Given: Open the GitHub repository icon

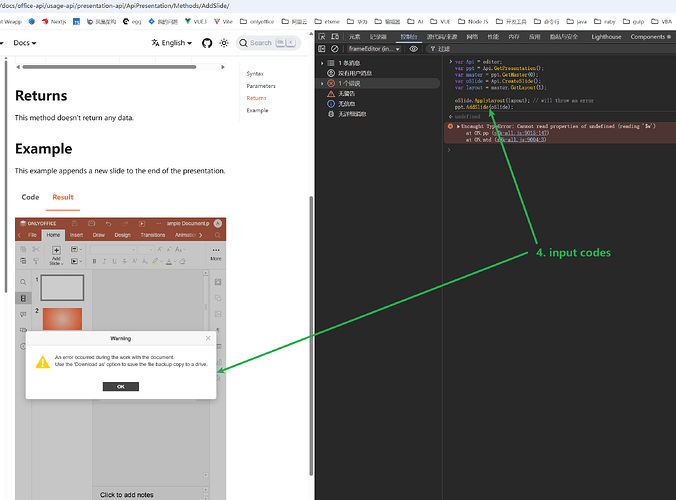Looking at the screenshot, I should (207, 43).
